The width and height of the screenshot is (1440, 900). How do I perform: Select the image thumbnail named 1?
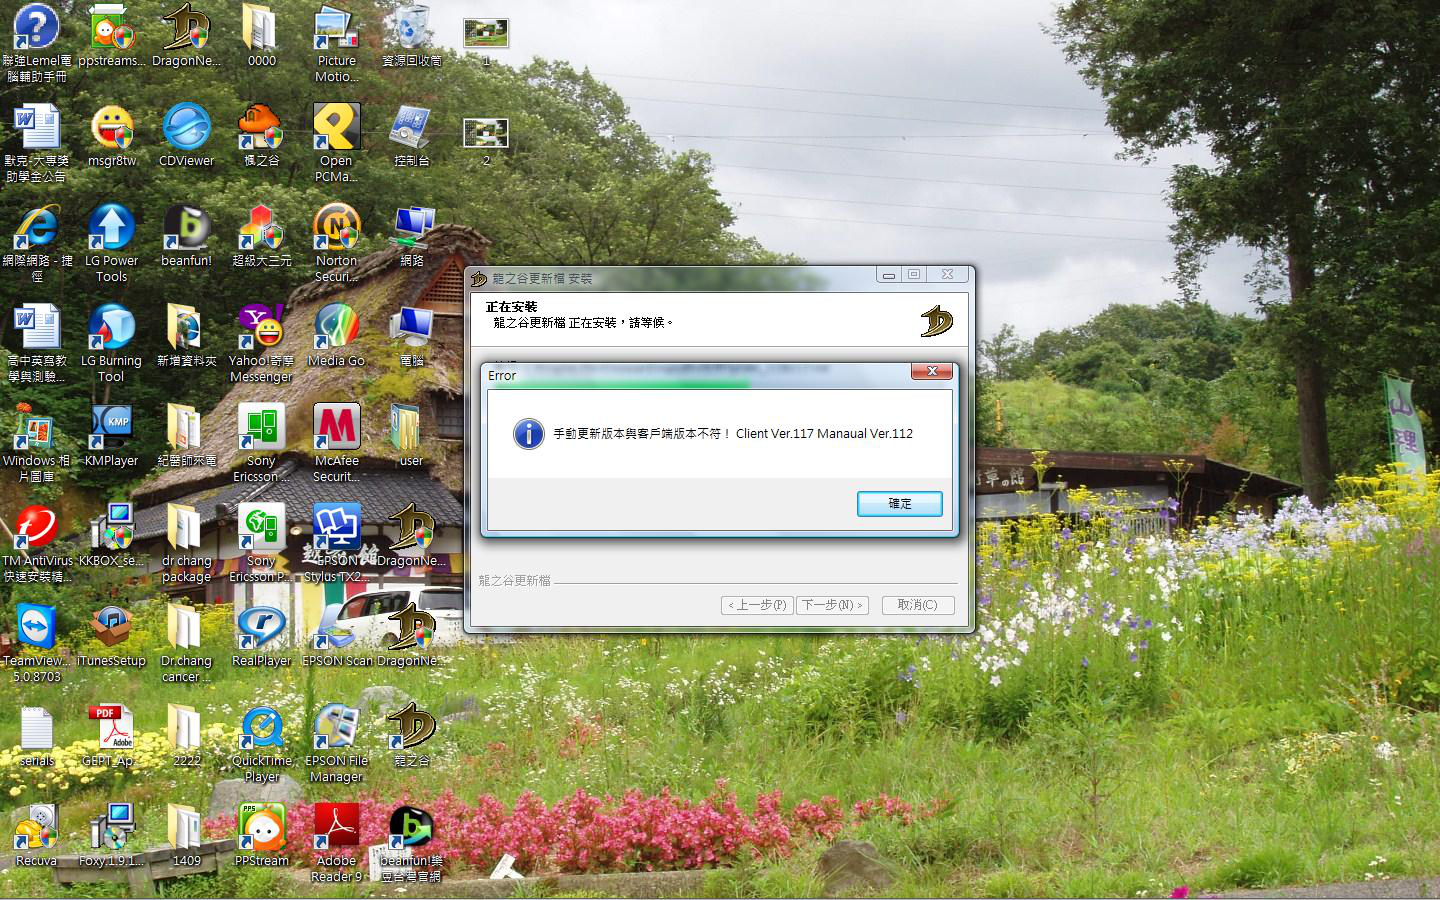tap(486, 41)
